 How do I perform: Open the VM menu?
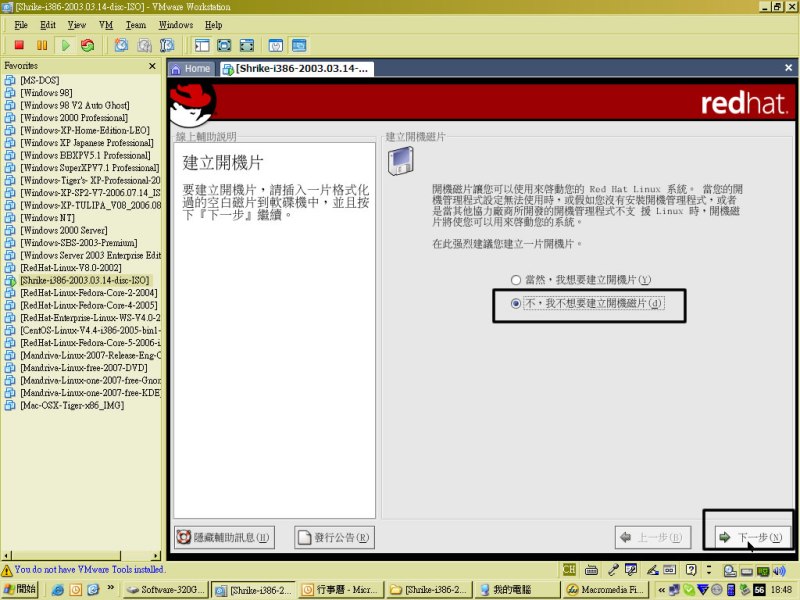106,24
